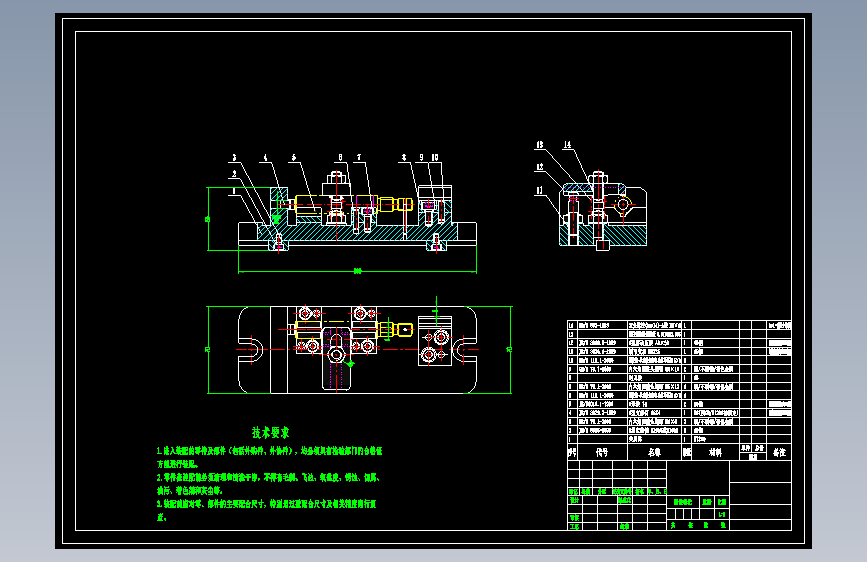Select part balloon number 1 in front view
The height and width of the screenshot is (562, 867).
(x=234, y=191)
